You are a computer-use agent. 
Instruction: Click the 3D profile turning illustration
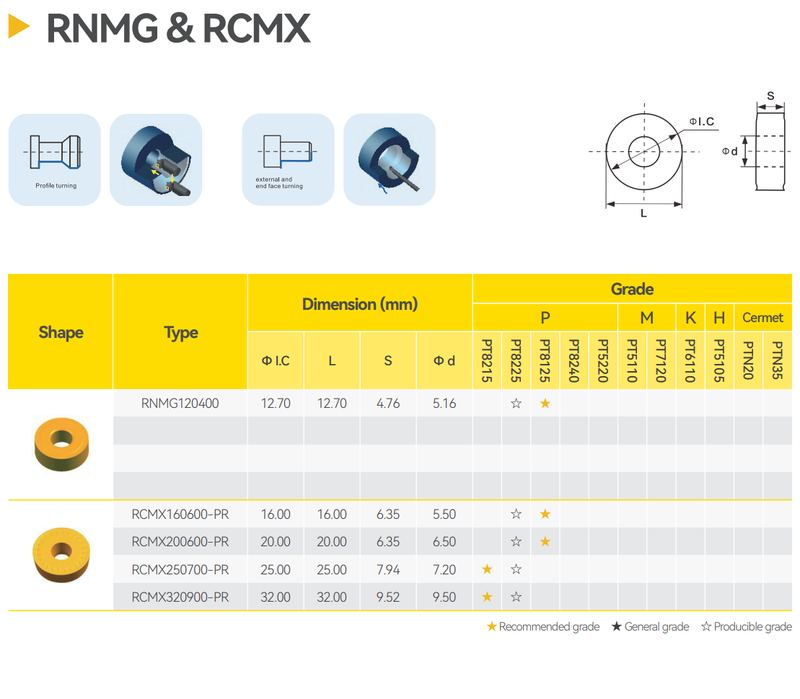pyautogui.click(x=156, y=160)
